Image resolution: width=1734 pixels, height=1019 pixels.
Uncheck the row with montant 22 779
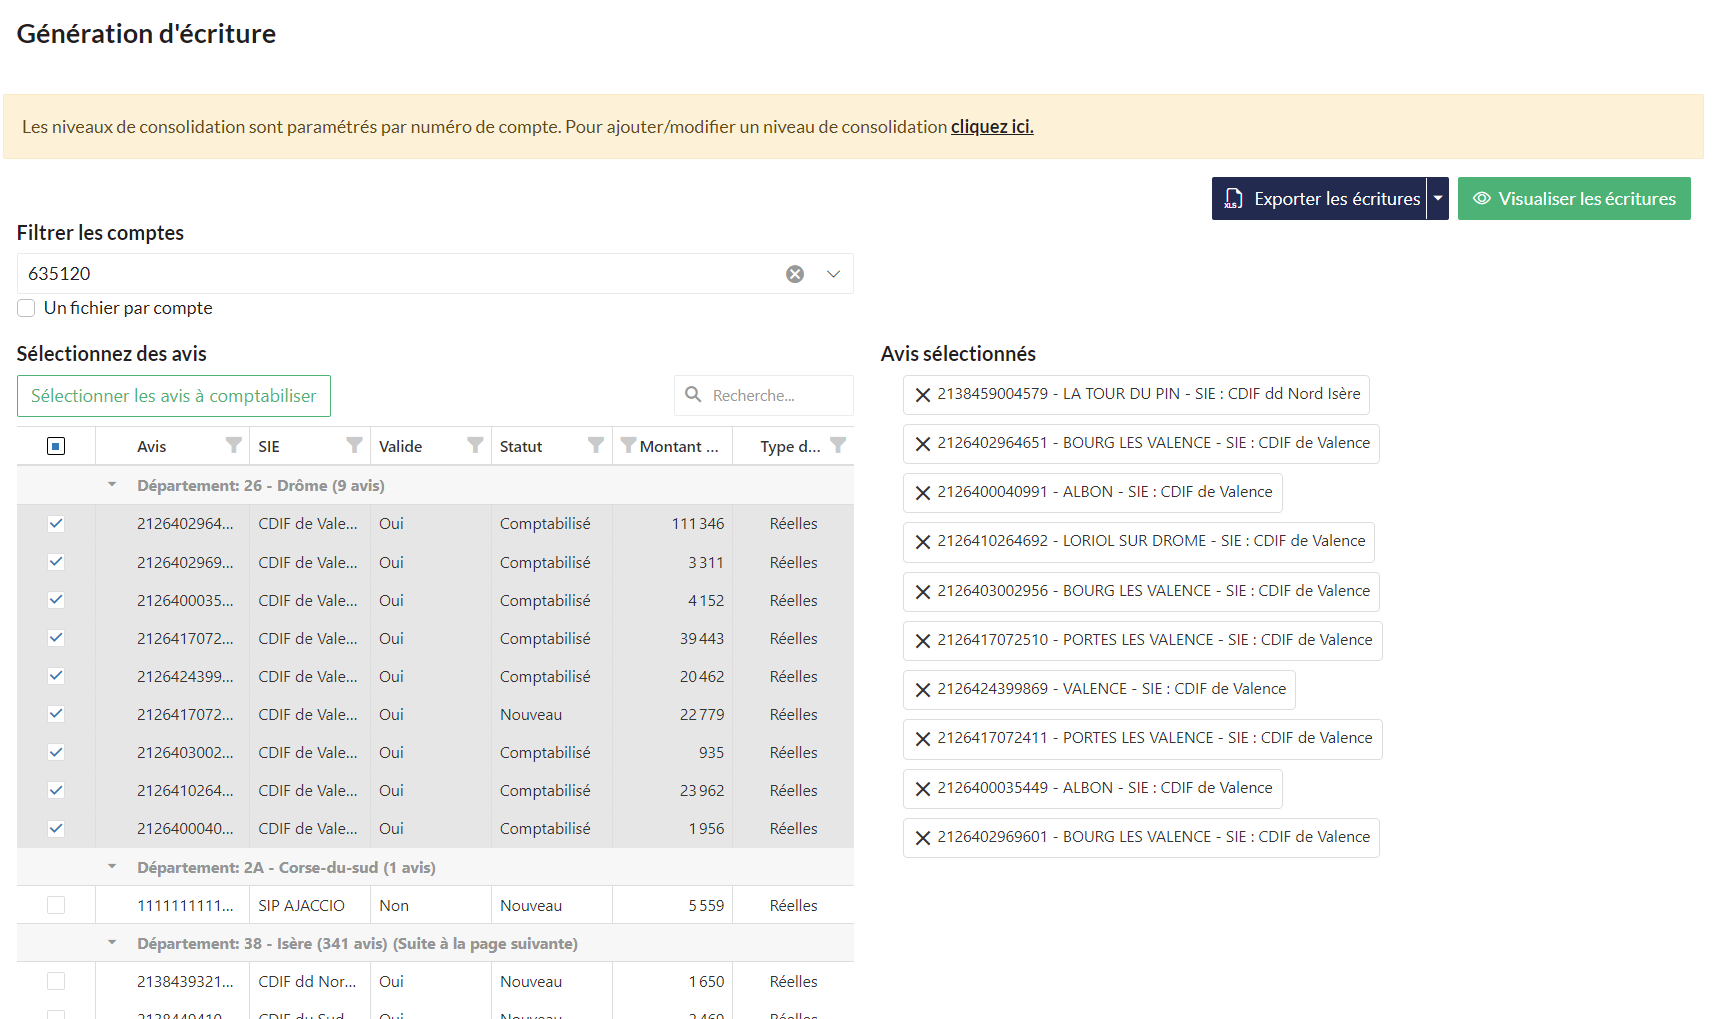click(x=56, y=714)
